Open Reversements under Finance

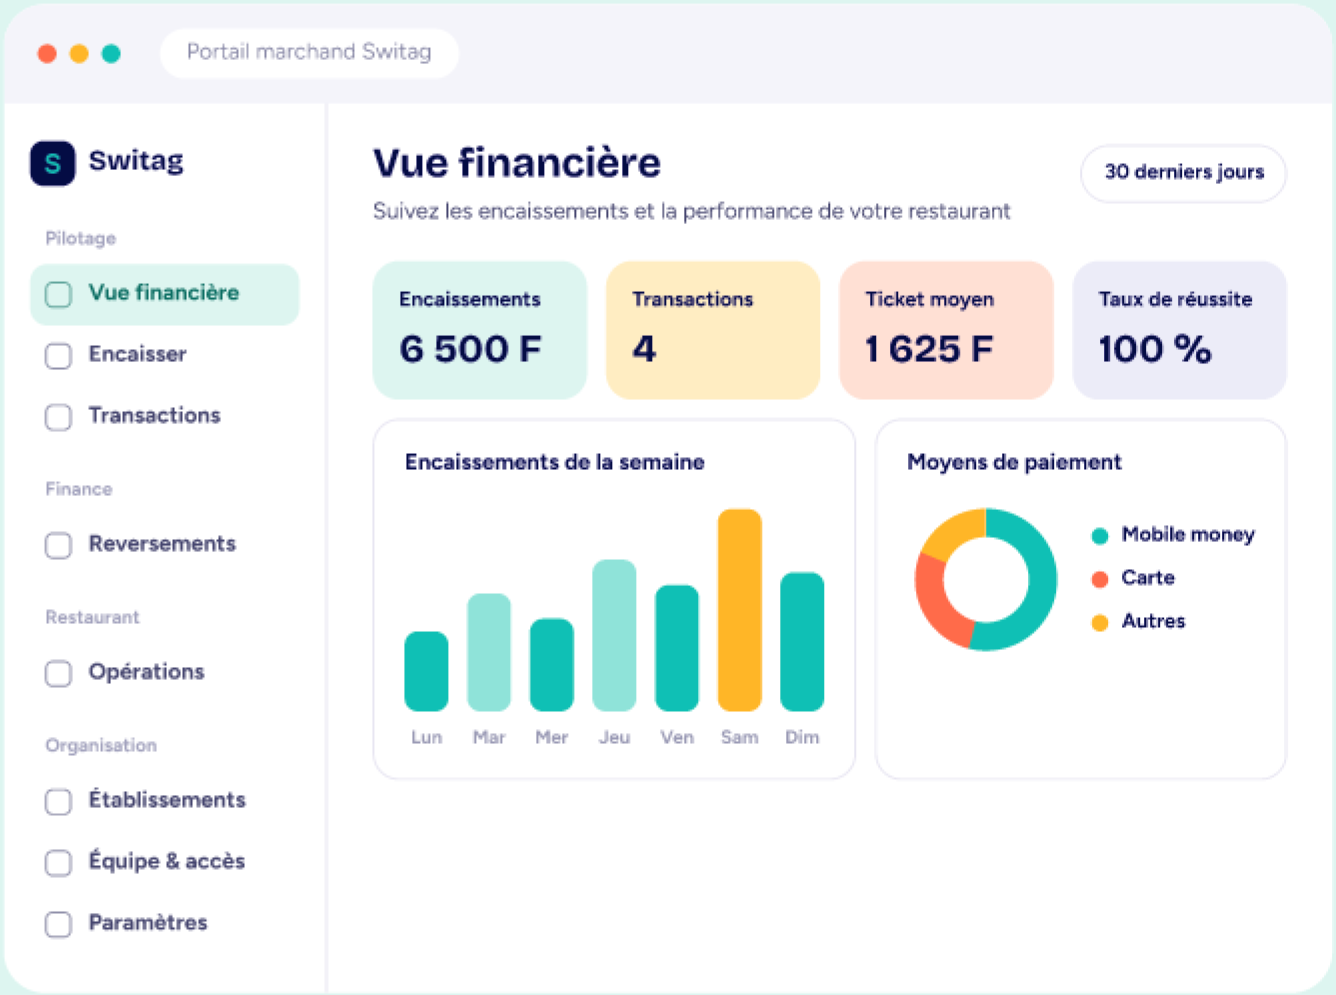(x=165, y=544)
